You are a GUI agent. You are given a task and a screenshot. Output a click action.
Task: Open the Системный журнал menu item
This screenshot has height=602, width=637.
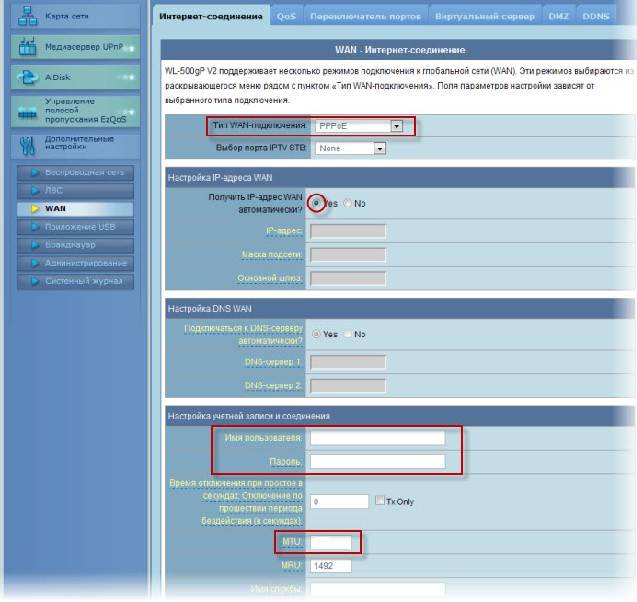(x=76, y=281)
